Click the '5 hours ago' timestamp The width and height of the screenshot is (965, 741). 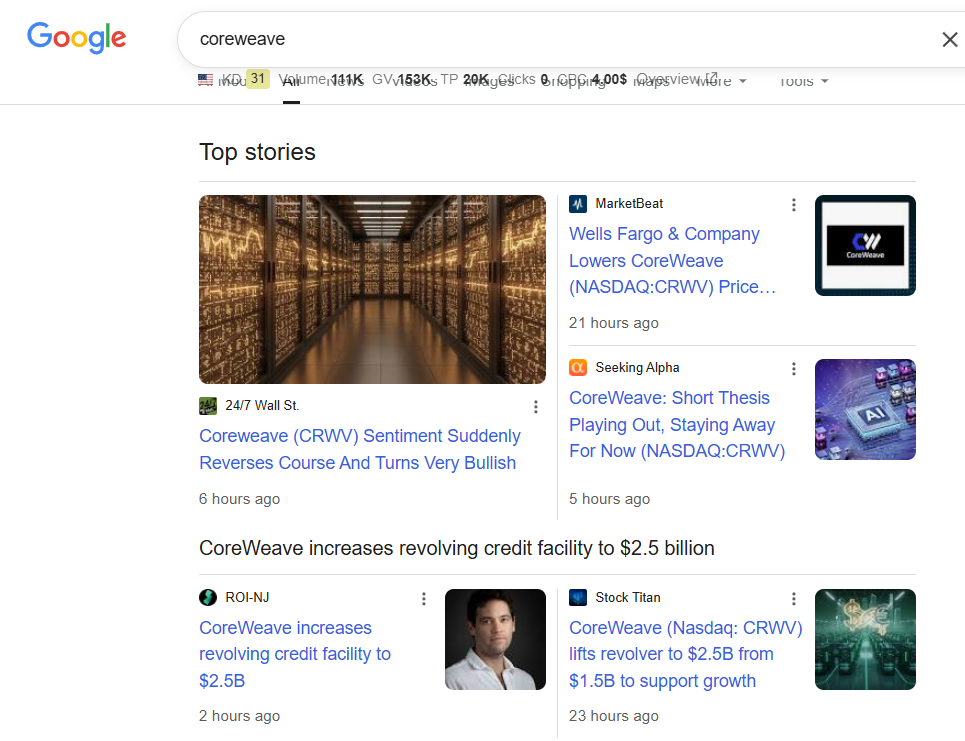(x=609, y=499)
